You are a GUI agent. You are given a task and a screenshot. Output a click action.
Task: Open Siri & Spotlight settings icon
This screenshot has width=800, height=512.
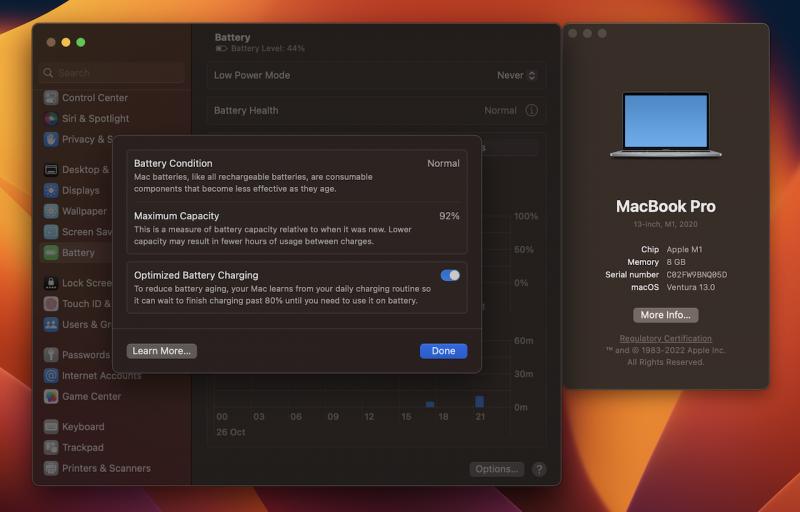pos(51,119)
